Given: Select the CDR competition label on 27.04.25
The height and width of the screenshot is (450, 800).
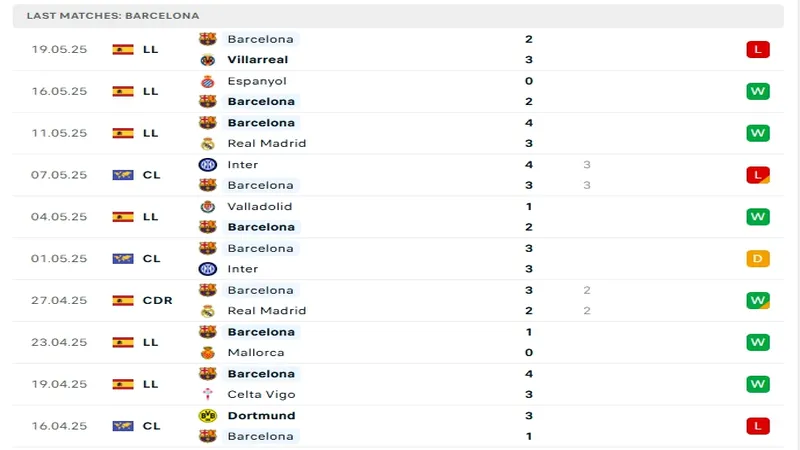Looking at the screenshot, I should click(x=157, y=300).
